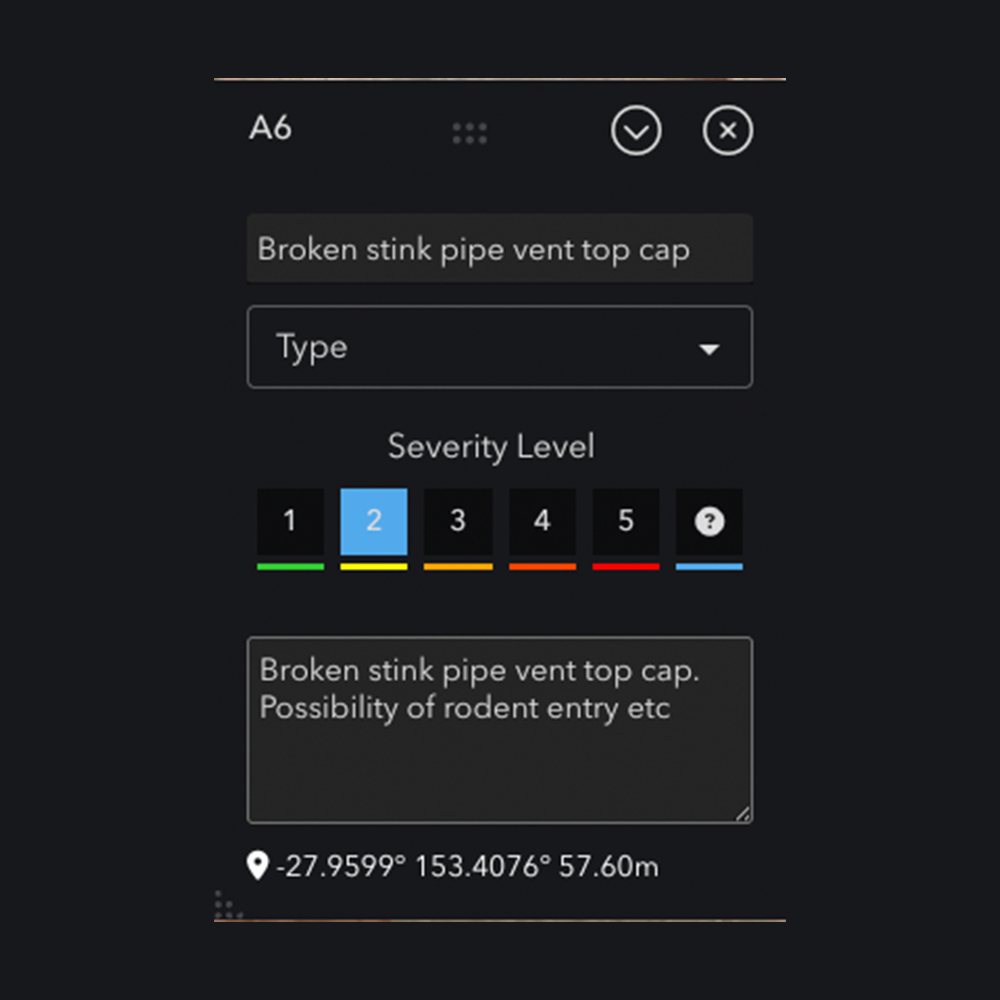The height and width of the screenshot is (1000, 1000).
Task: Click the coordinates text -27.9599° 153.4076°
Action: click(x=411, y=866)
